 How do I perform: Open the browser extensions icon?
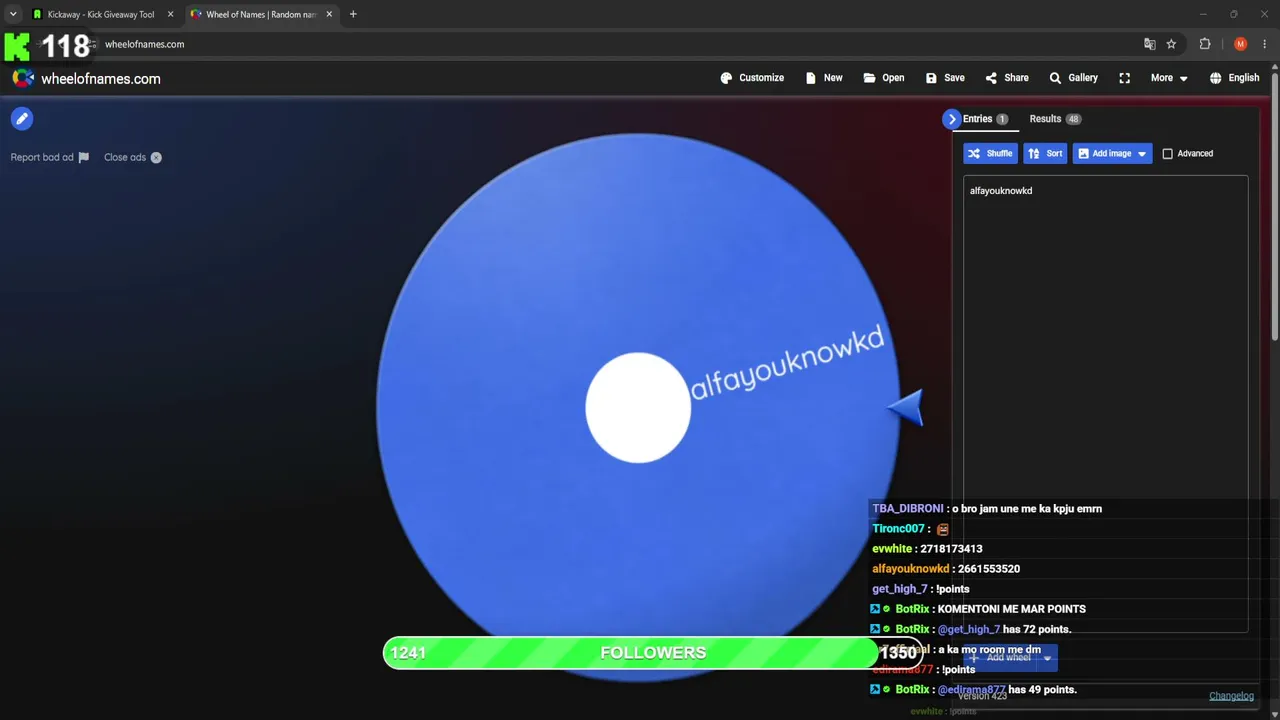pos(1205,44)
